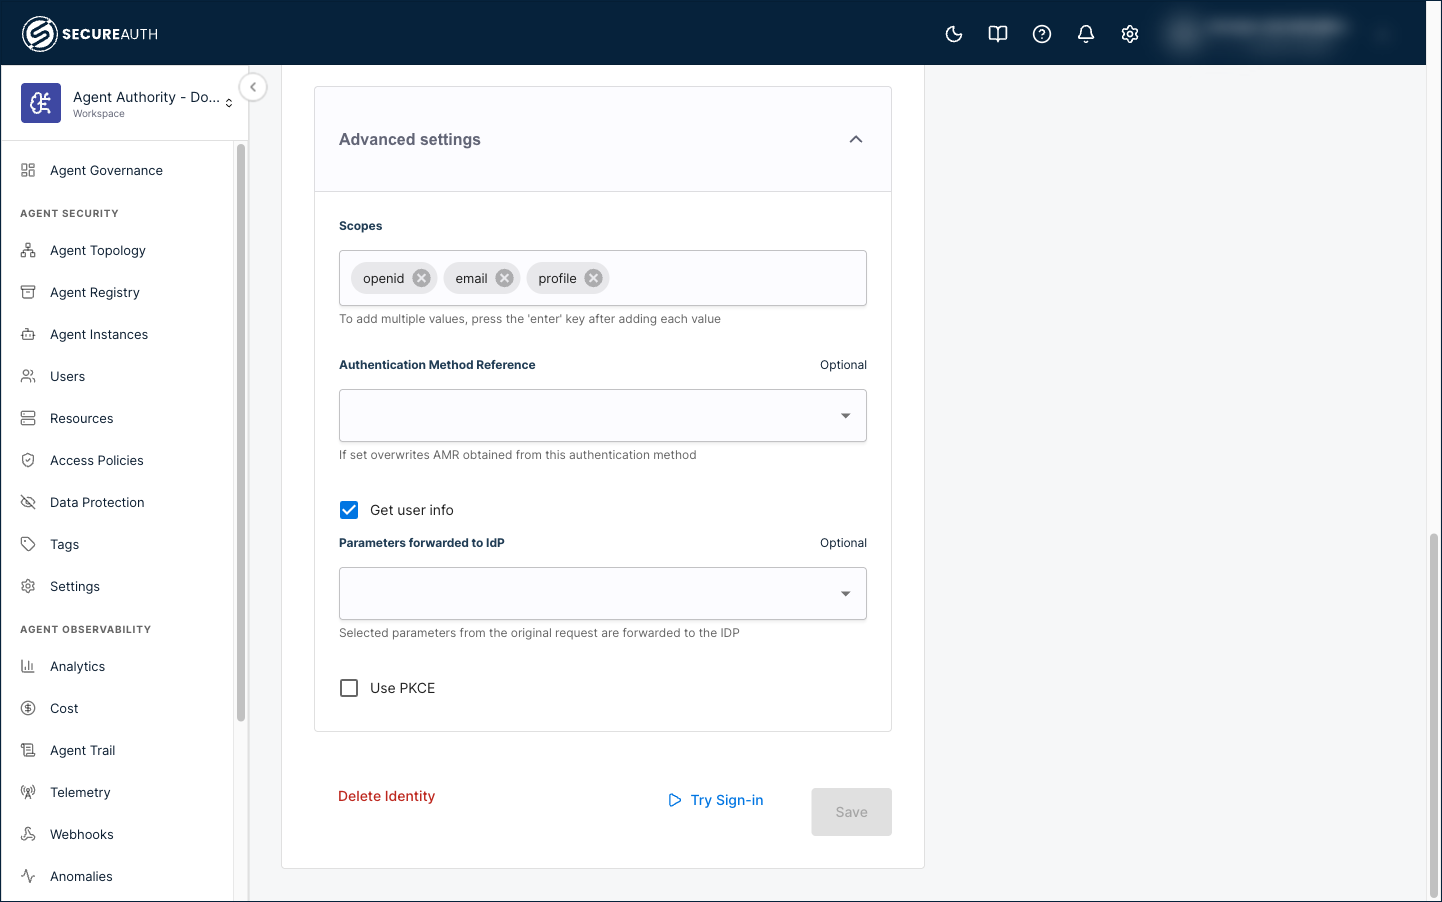Screen dimensions: 1442x902
Task: Click the Tags icon in the sidebar
Action: click(x=28, y=544)
